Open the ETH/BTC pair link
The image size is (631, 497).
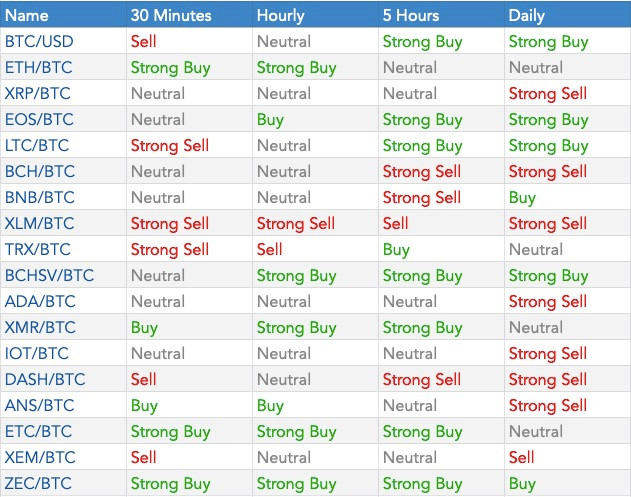click(x=39, y=68)
